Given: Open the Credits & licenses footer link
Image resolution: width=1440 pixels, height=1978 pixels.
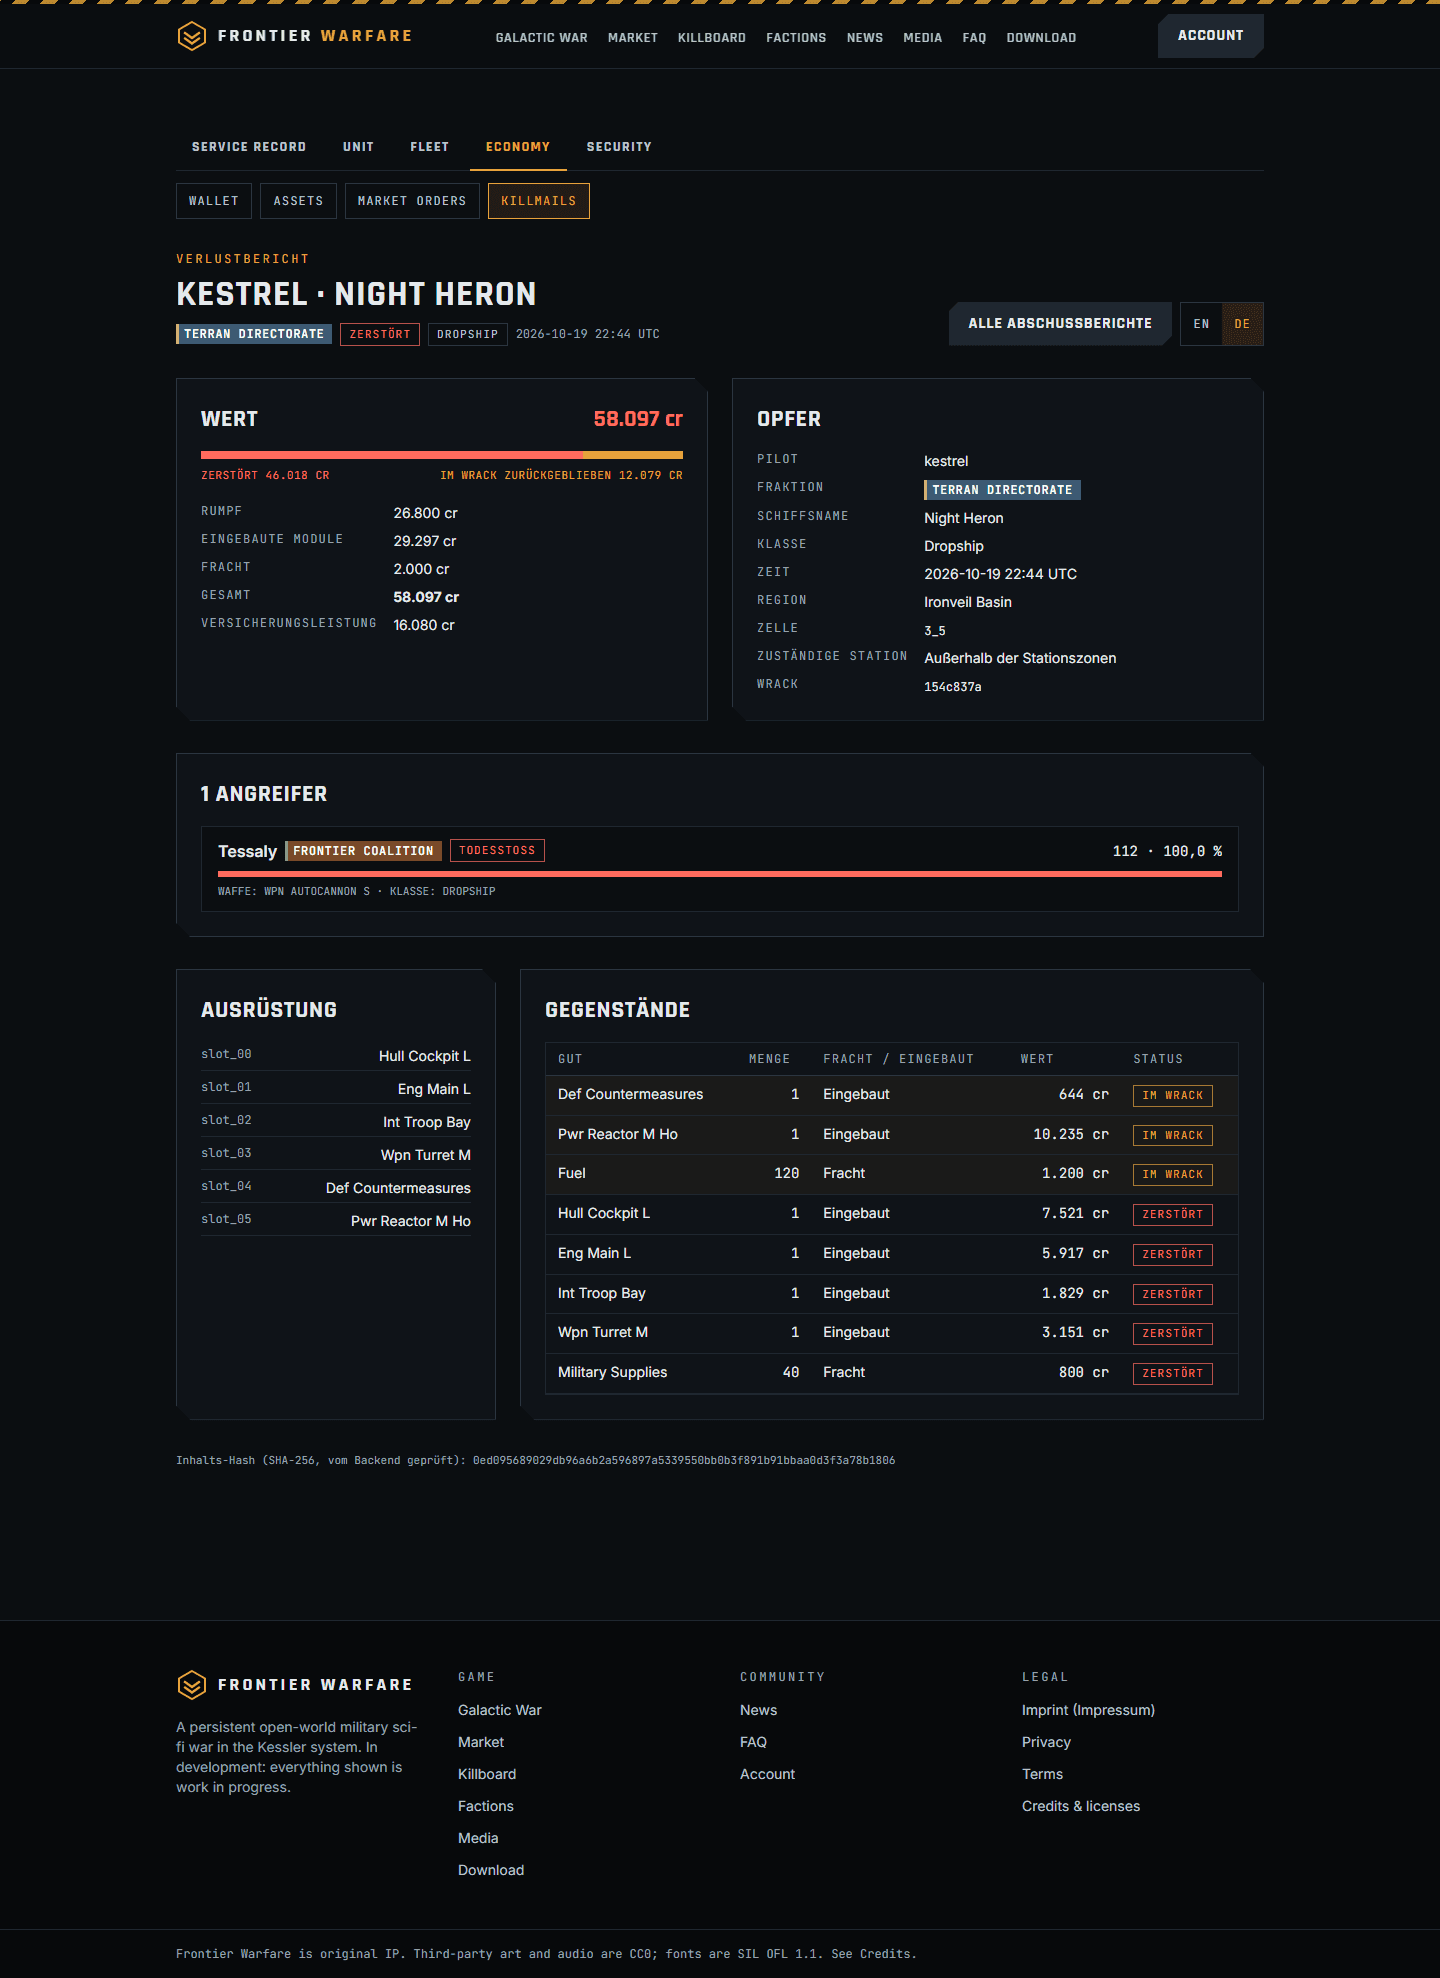Looking at the screenshot, I should 1081,1806.
